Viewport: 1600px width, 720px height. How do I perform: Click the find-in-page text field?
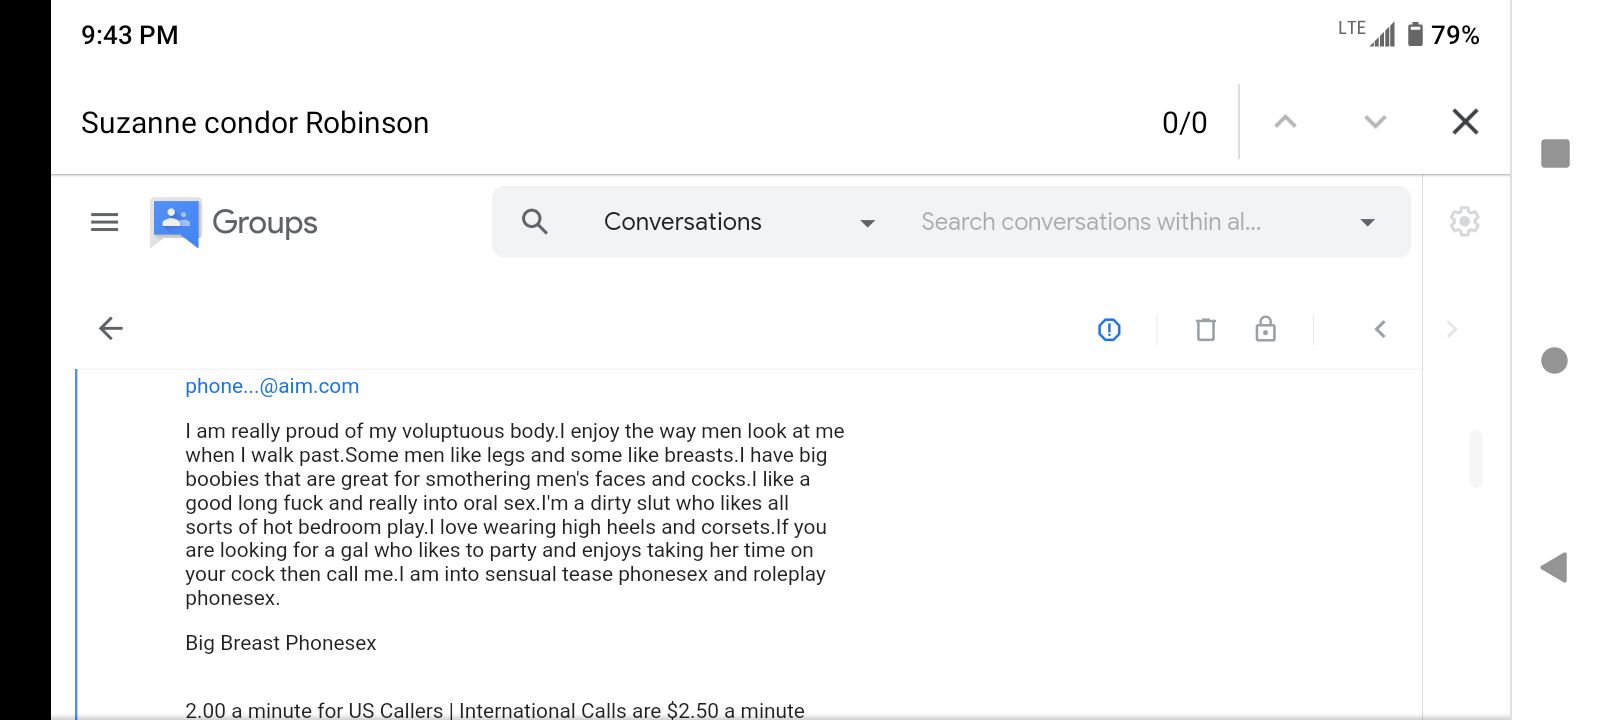point(600,122)
